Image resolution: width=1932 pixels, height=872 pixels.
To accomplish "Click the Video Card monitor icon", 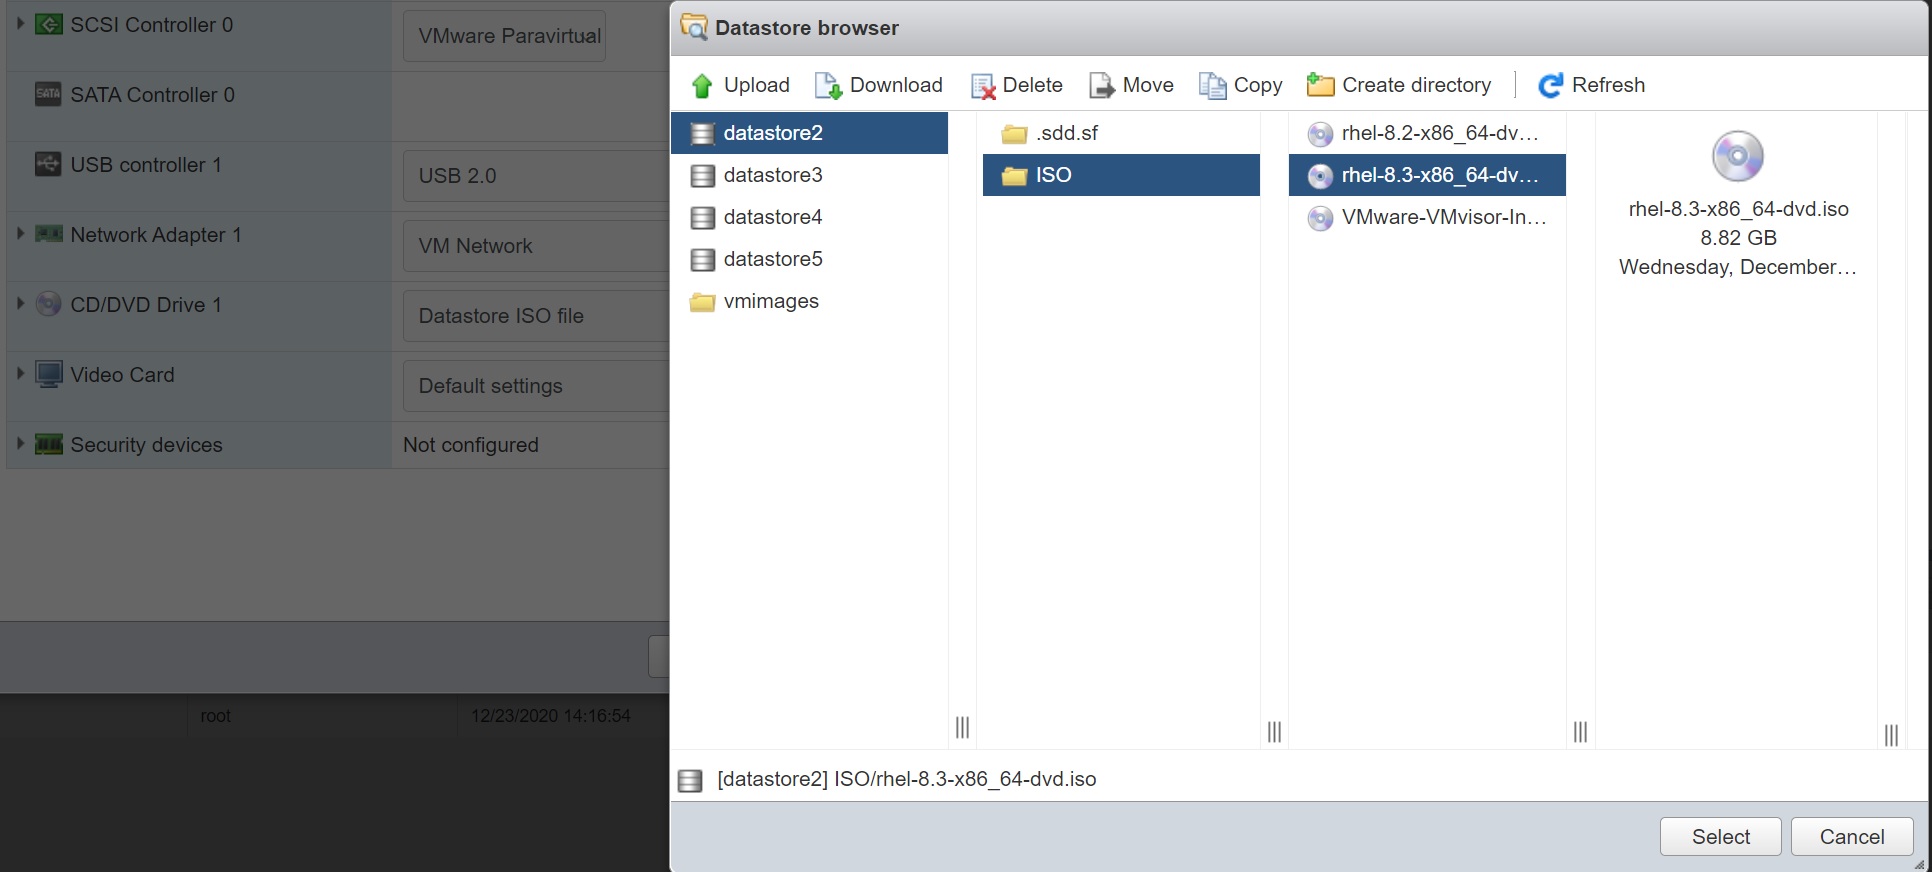I will click(x=48, y=374).
